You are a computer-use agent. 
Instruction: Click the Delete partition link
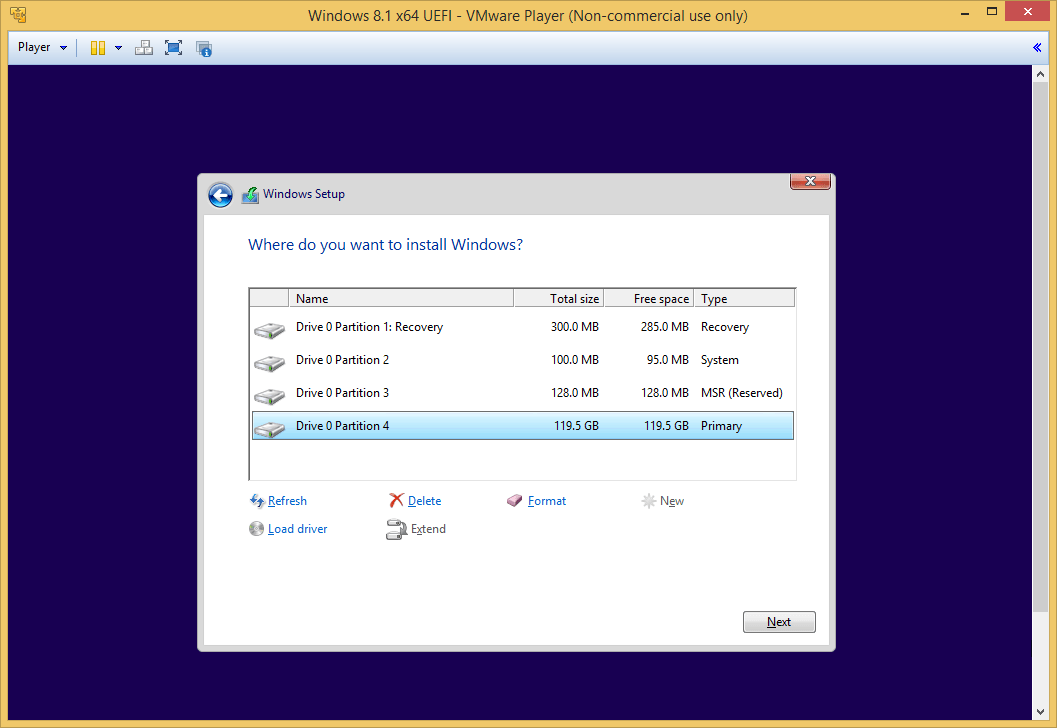pos(423,500)
